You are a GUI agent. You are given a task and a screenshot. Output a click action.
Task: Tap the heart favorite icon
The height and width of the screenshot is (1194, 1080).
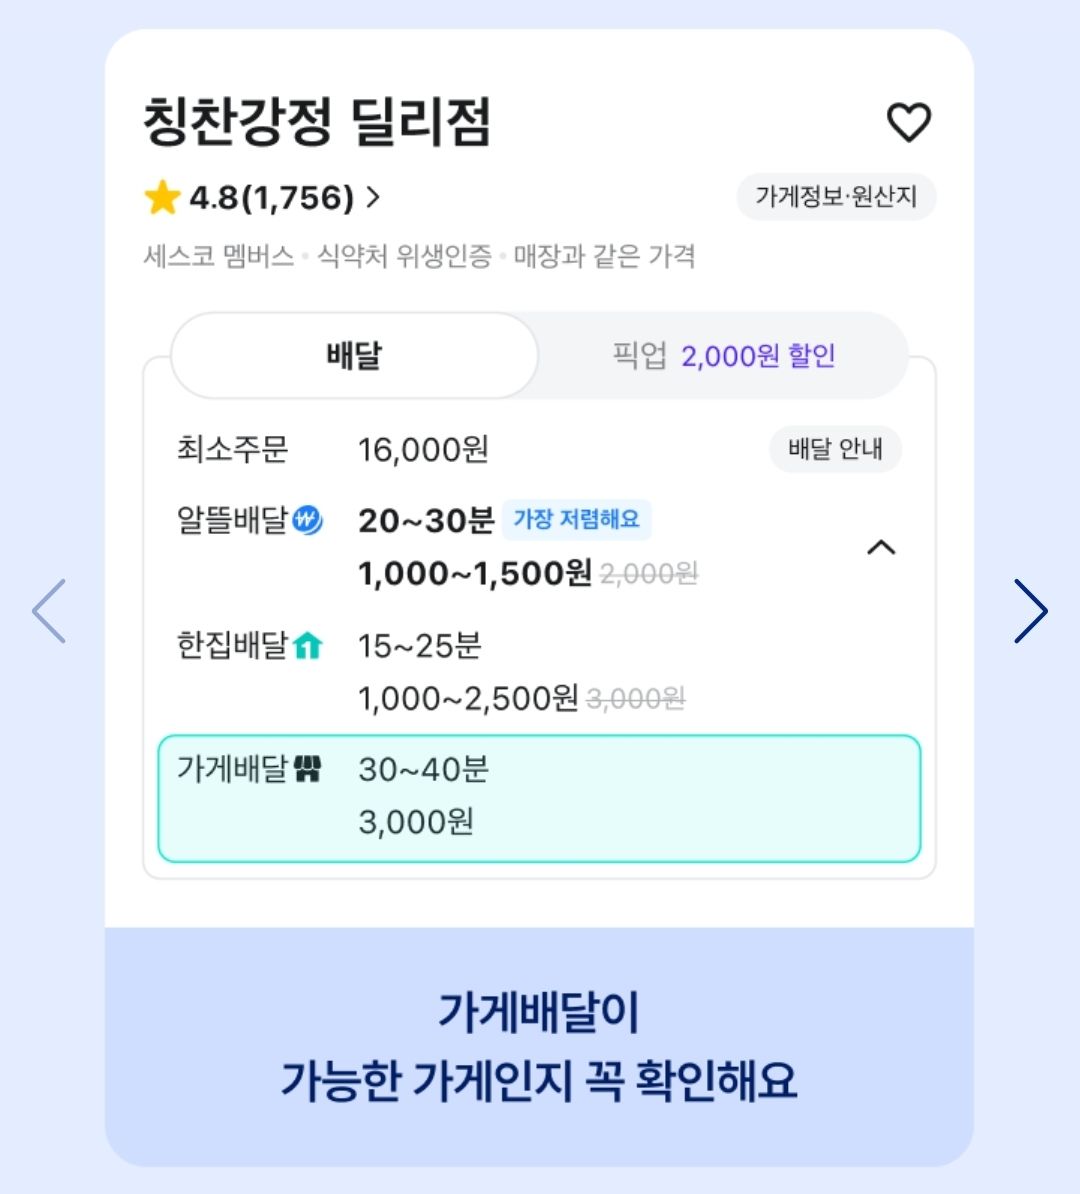908,122
